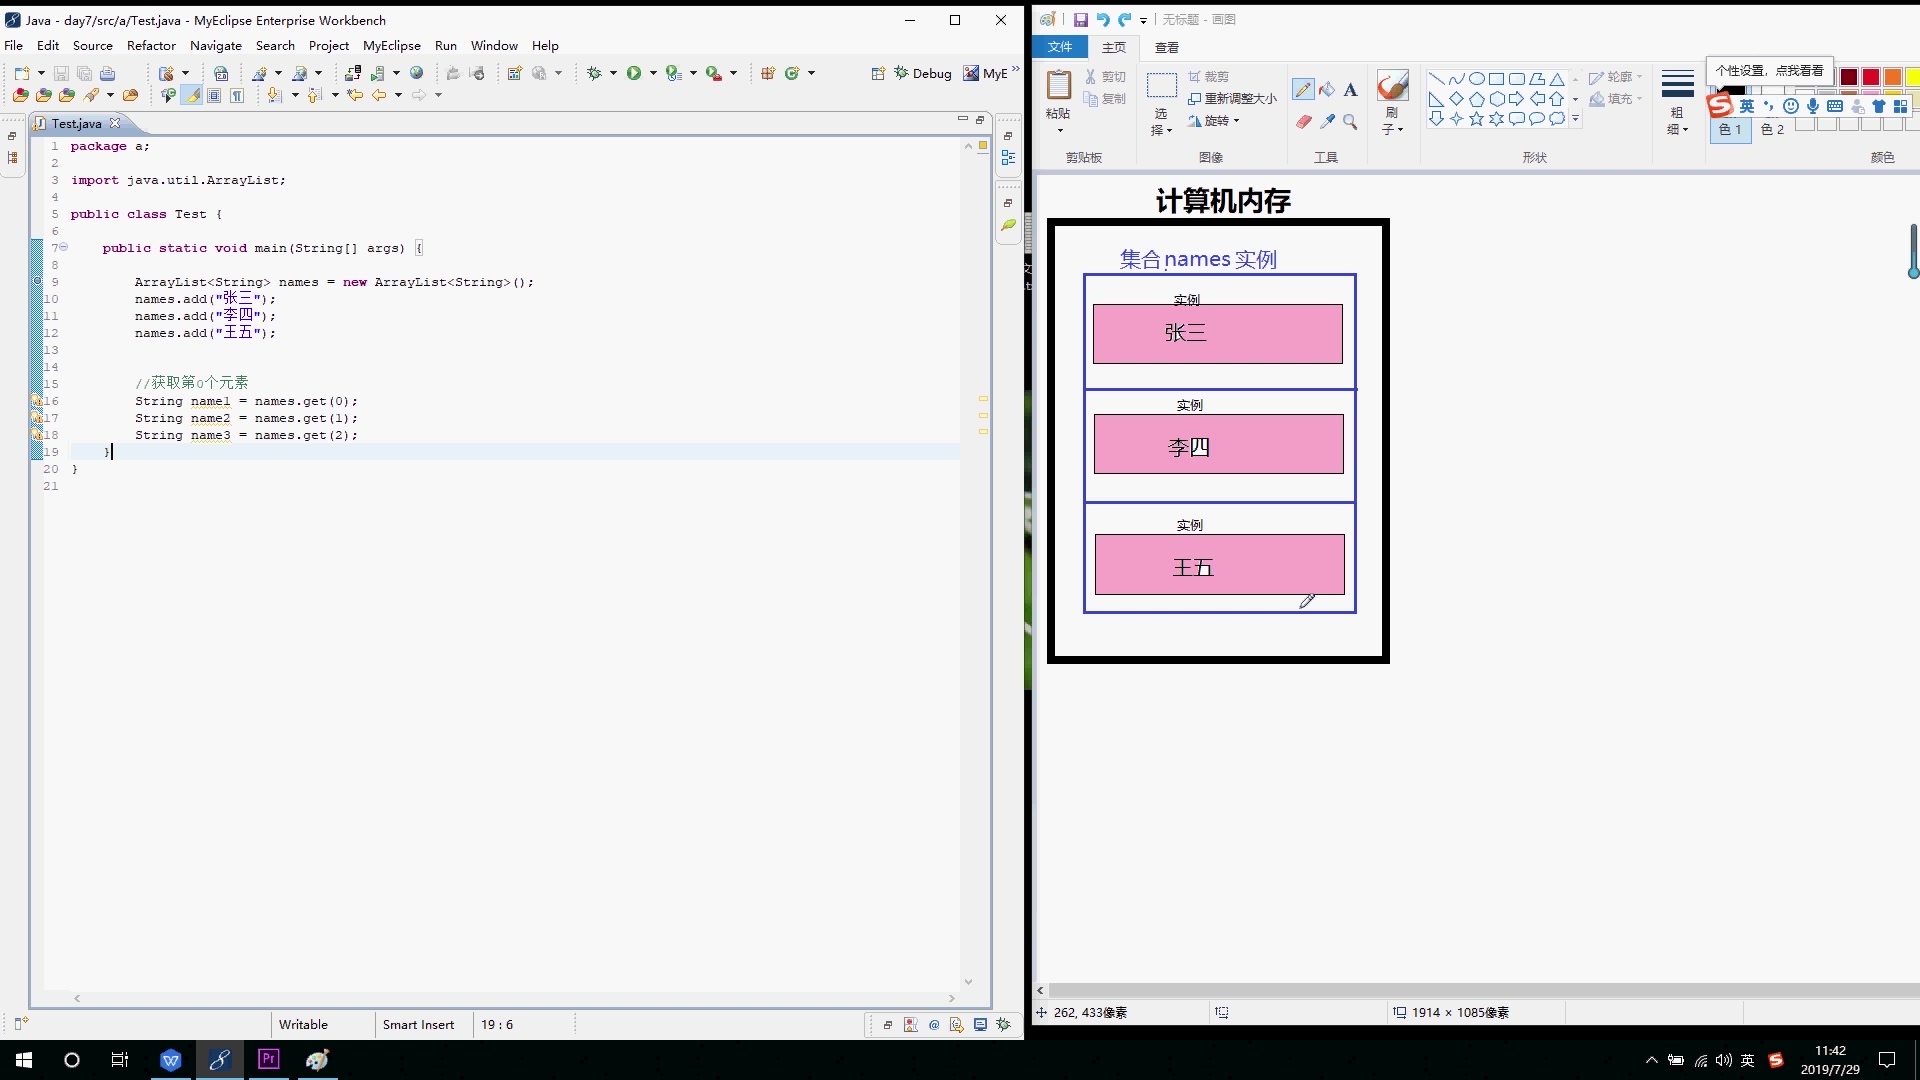Click the web browser globe icon
Viewport: 1920px width, 1080px height.
coord(417,73)
